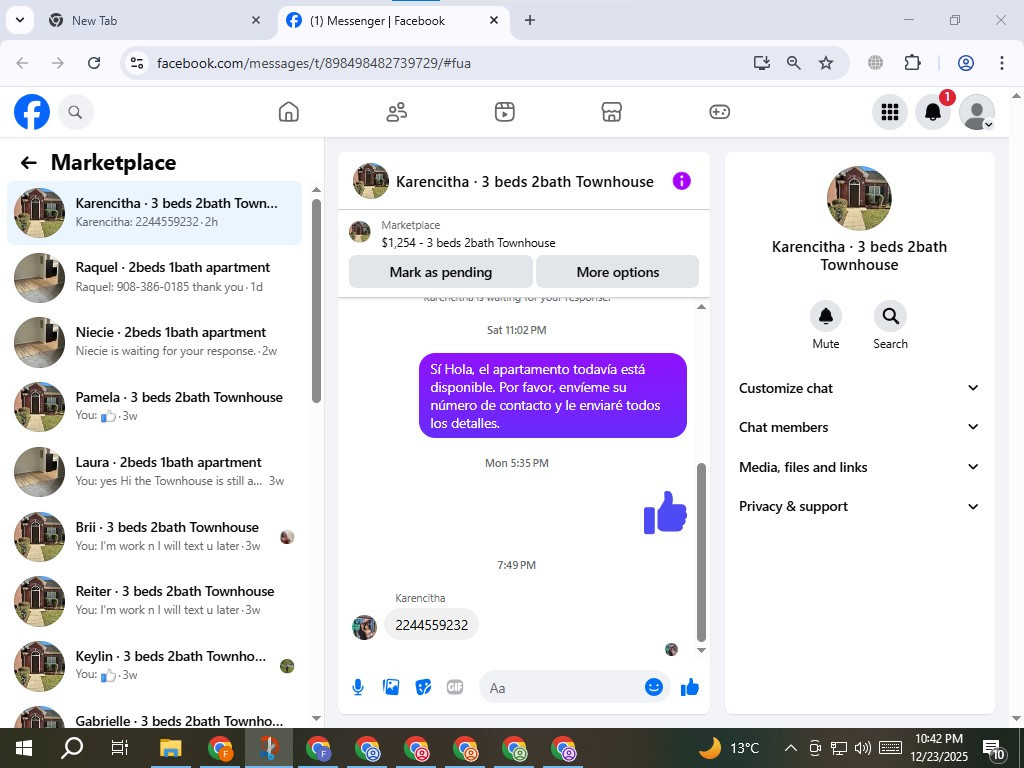Image resolution: width=1024 pixels, height=768 pixels.
Task: Open the Reiter 3 beds Townhouse conversation
Action: point(155,601)
